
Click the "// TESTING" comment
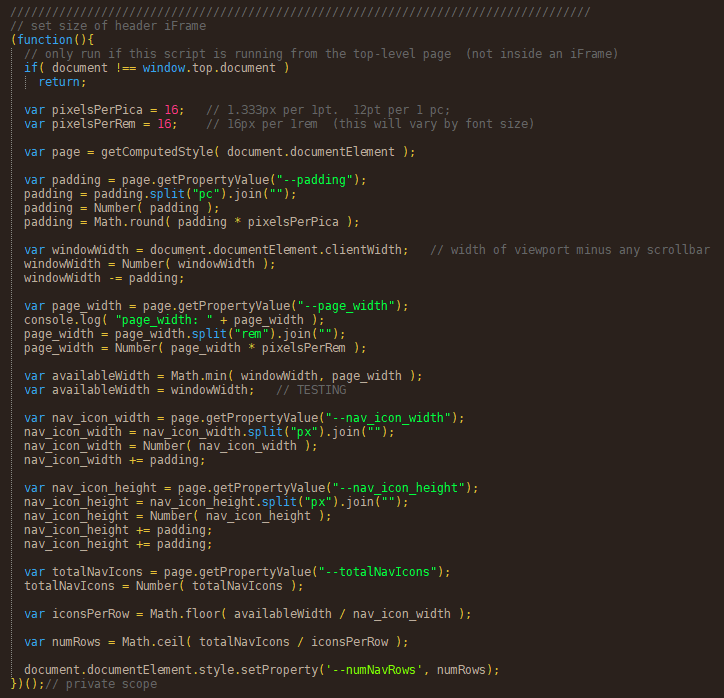(x=311, y=389)
